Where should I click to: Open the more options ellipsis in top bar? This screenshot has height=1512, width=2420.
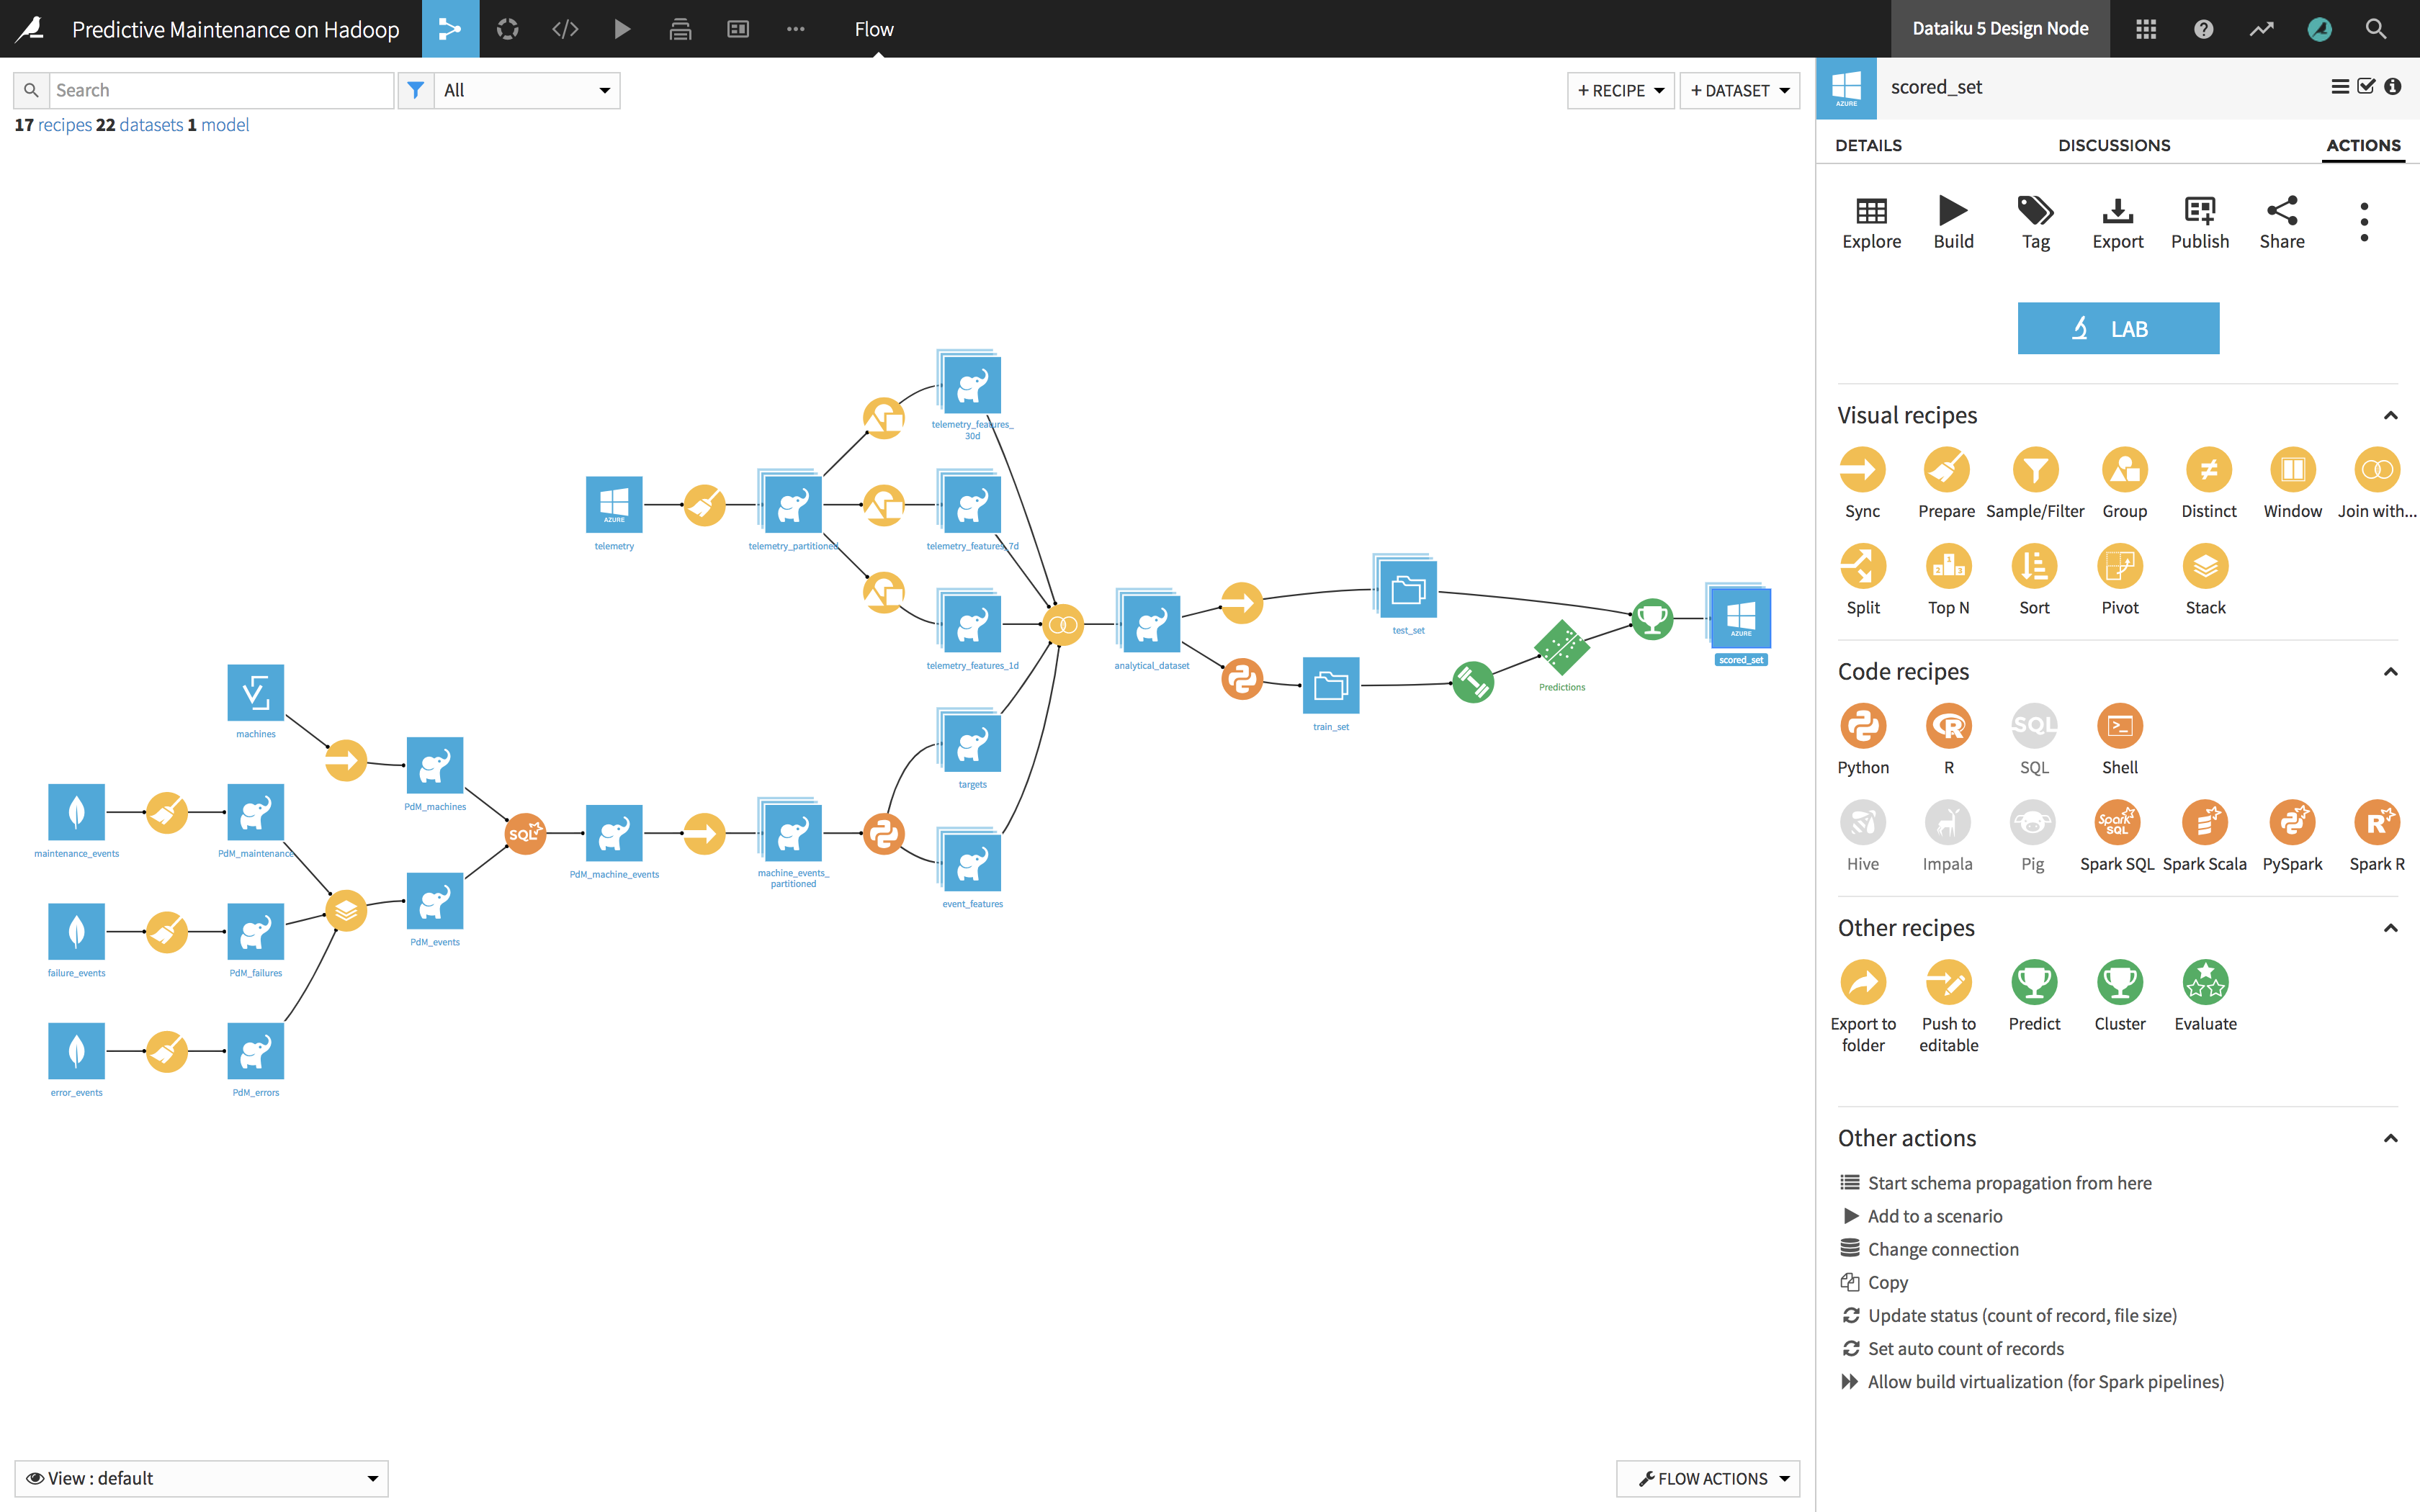[795, 29]
